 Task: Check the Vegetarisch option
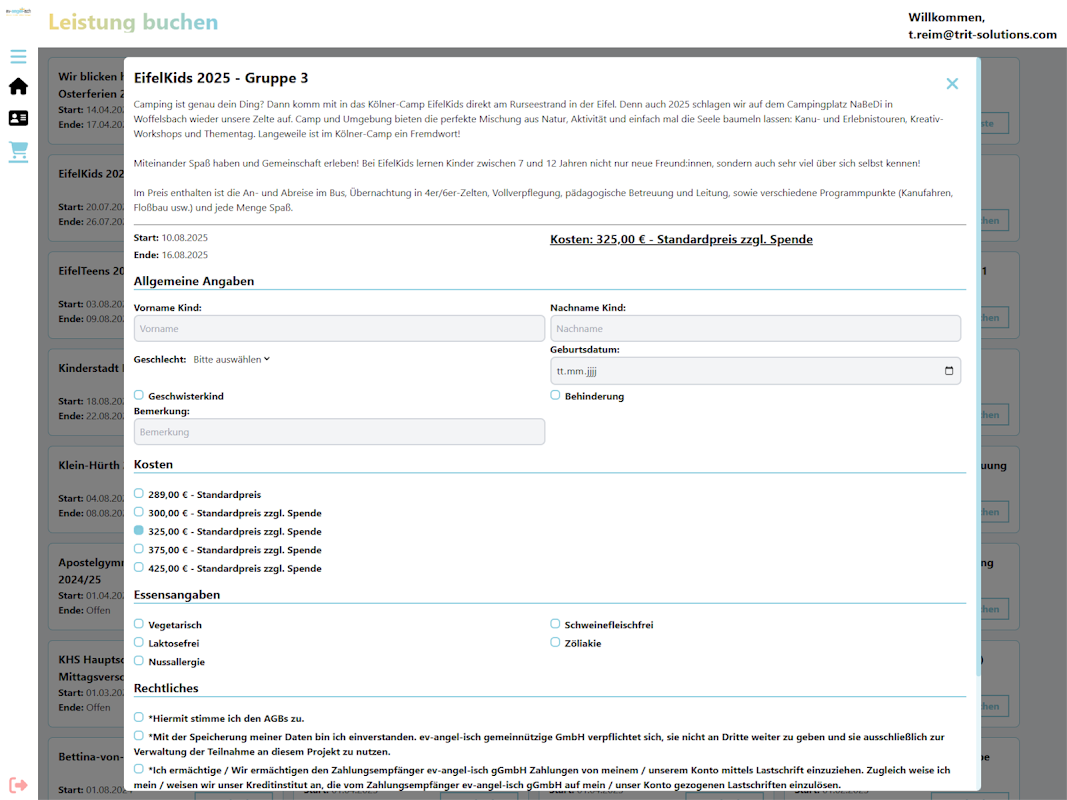click(x=139, y=624)
